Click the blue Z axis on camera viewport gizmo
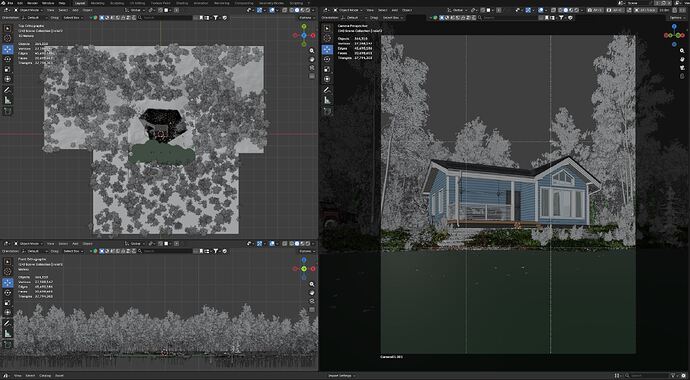690x380 pixels. pos(675,26)
